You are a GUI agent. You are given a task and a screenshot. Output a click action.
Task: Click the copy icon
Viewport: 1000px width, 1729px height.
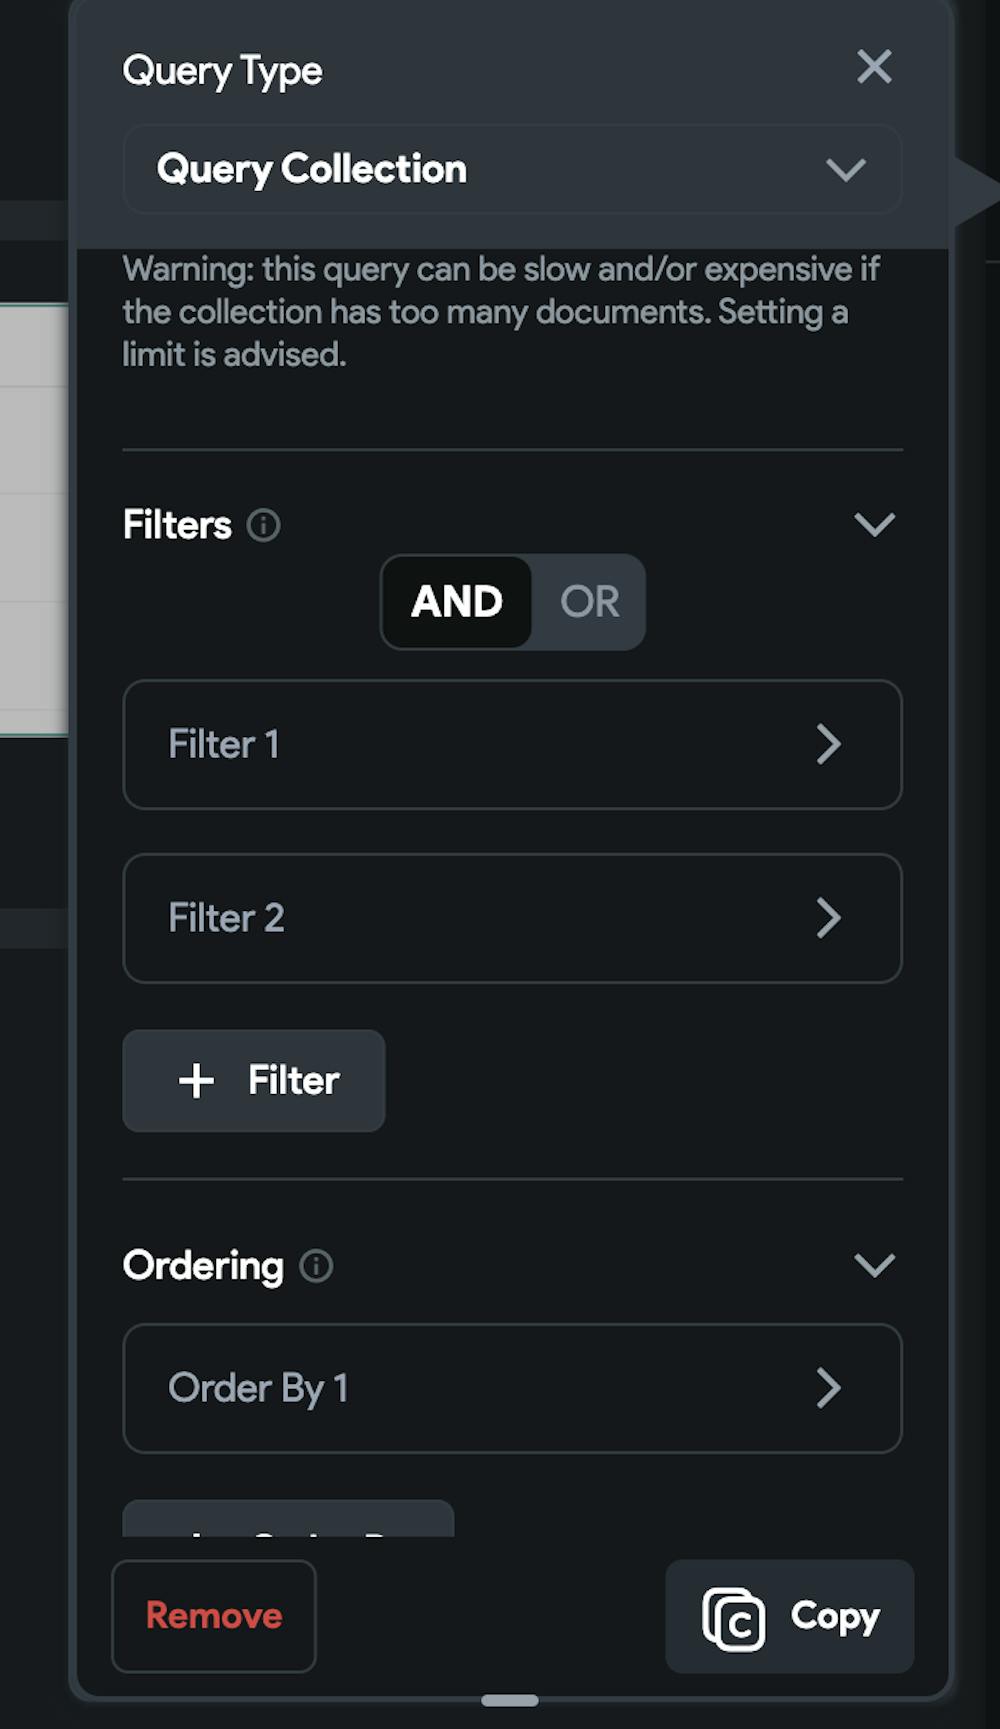(734, 1619)
